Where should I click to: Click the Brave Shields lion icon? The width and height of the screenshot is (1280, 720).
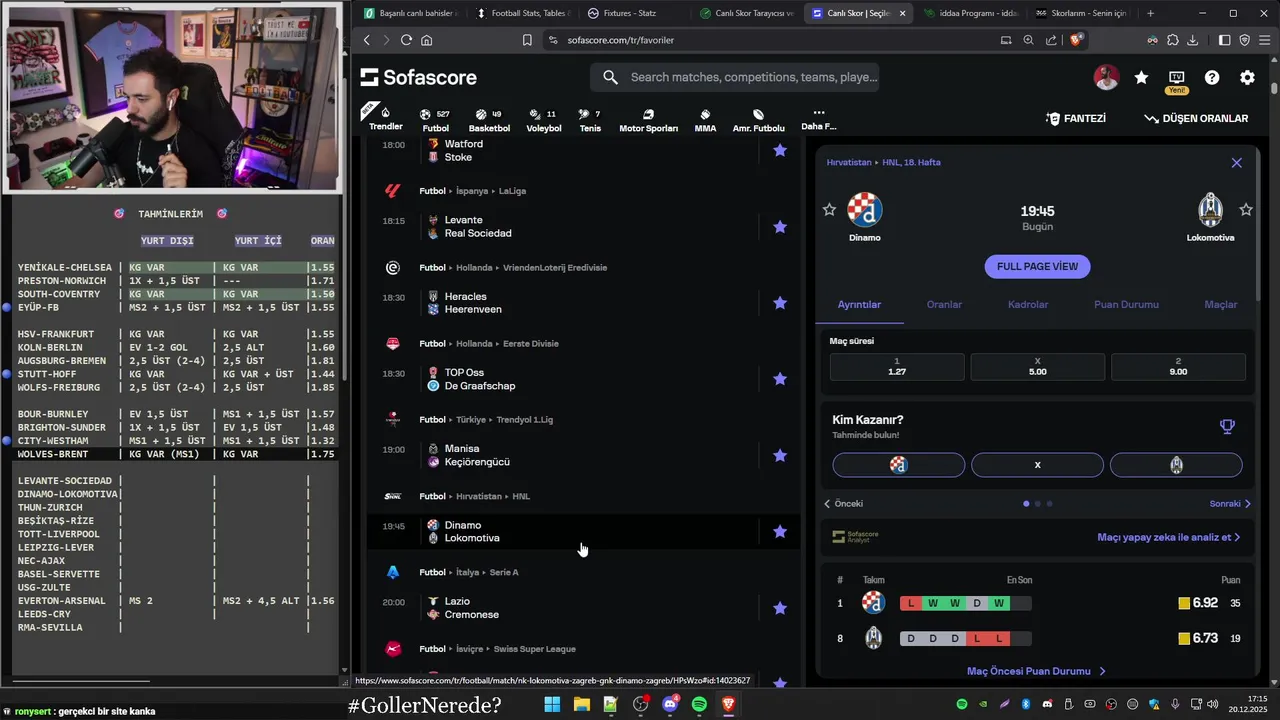(1076, 40)
